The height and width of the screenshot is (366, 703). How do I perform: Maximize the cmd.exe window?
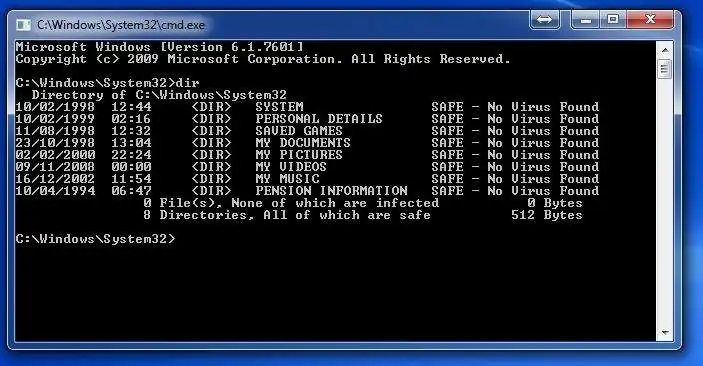(x=613, y=20)
